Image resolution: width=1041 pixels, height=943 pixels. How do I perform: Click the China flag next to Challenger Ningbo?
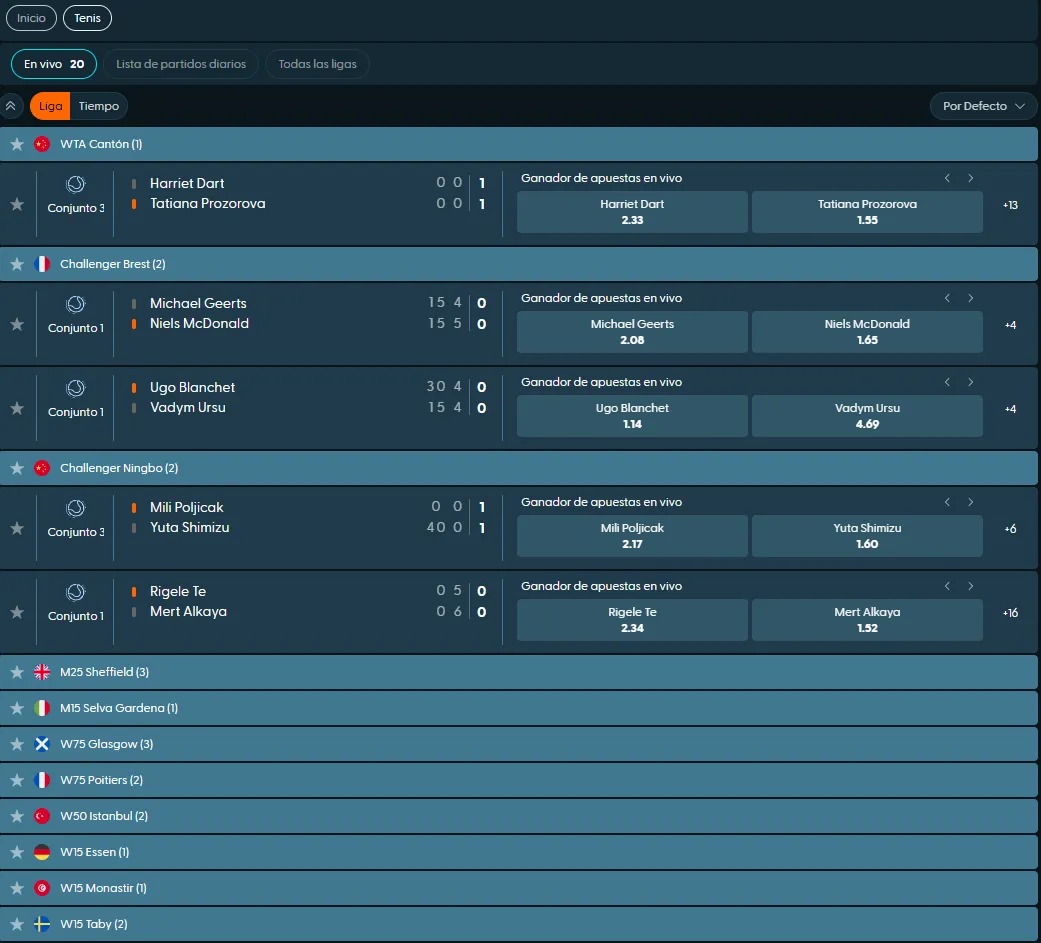pos(42,468)
